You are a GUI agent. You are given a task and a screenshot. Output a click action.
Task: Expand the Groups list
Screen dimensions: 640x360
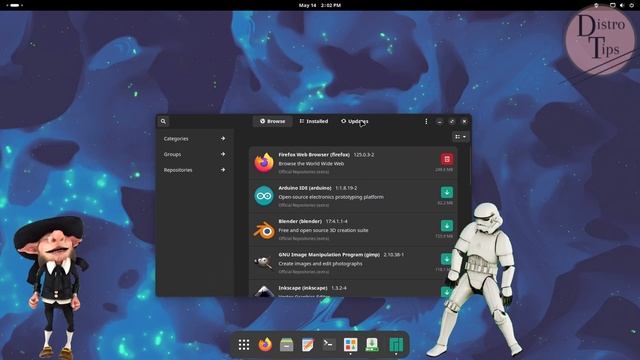195,154
